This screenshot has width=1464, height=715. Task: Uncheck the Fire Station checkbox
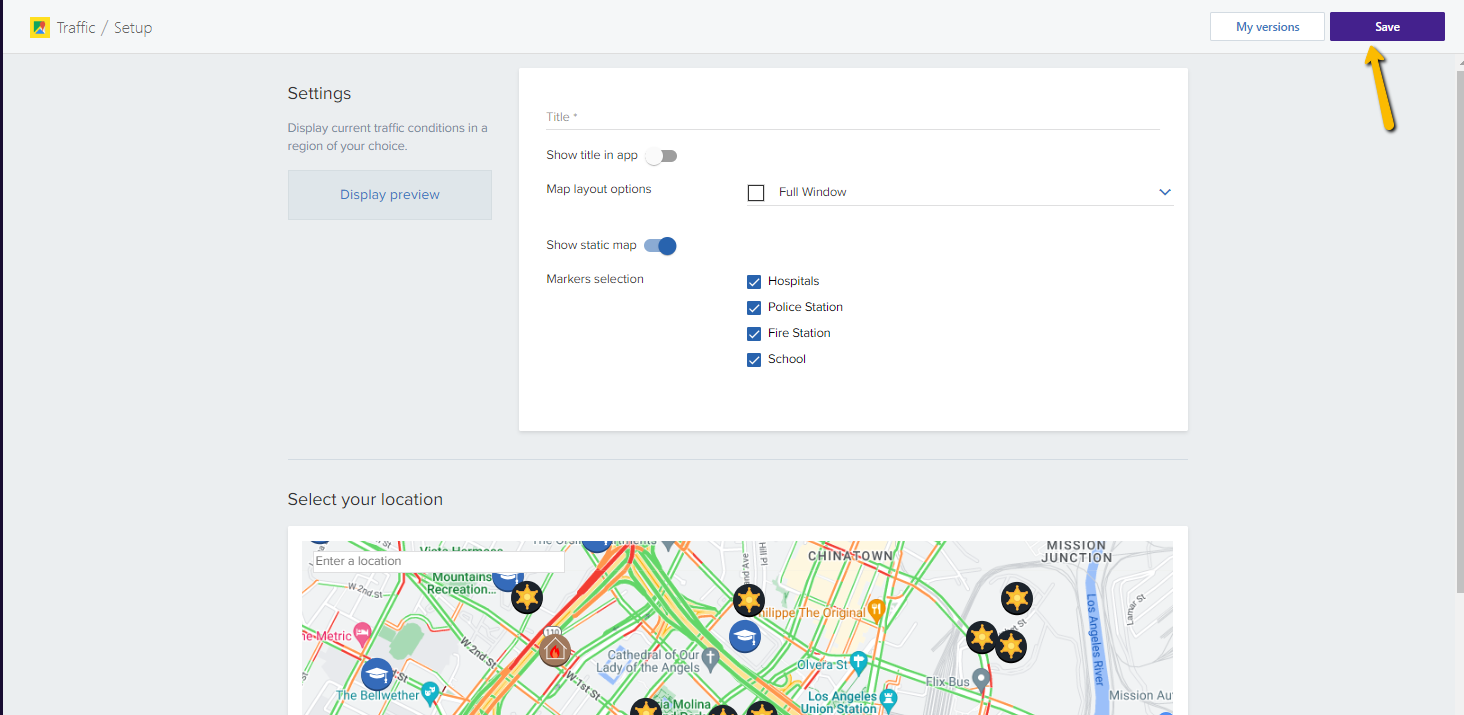pos(755,334)
